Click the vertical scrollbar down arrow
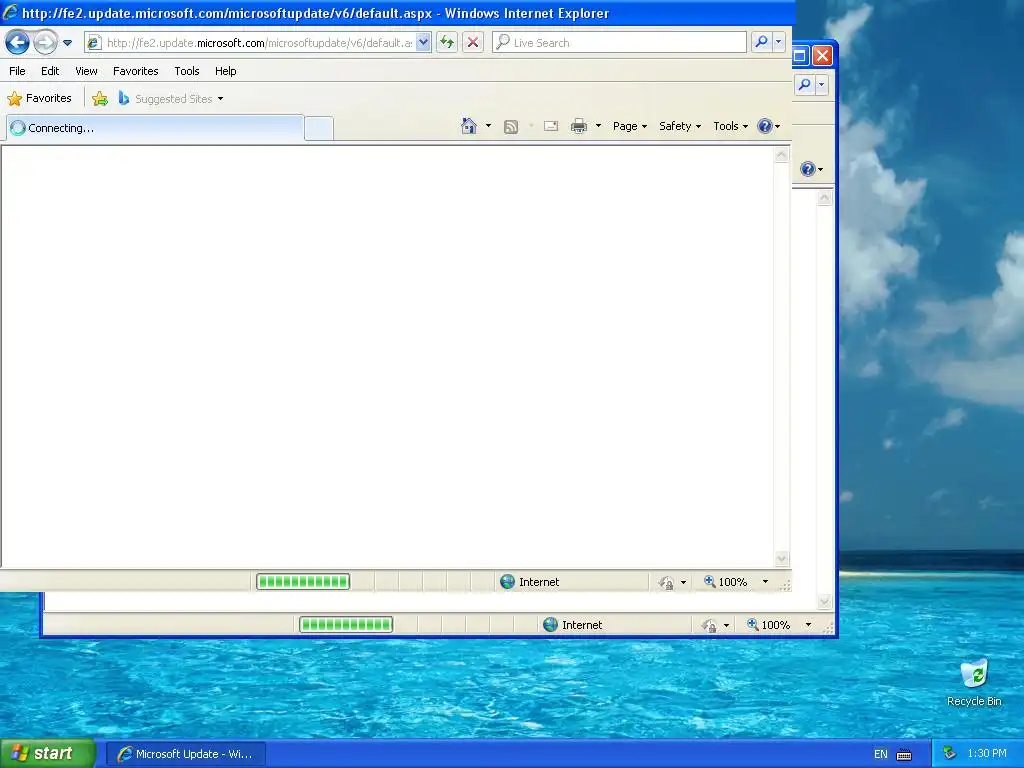The width and height of the screenshot is (1024, 768). point(782,559)
